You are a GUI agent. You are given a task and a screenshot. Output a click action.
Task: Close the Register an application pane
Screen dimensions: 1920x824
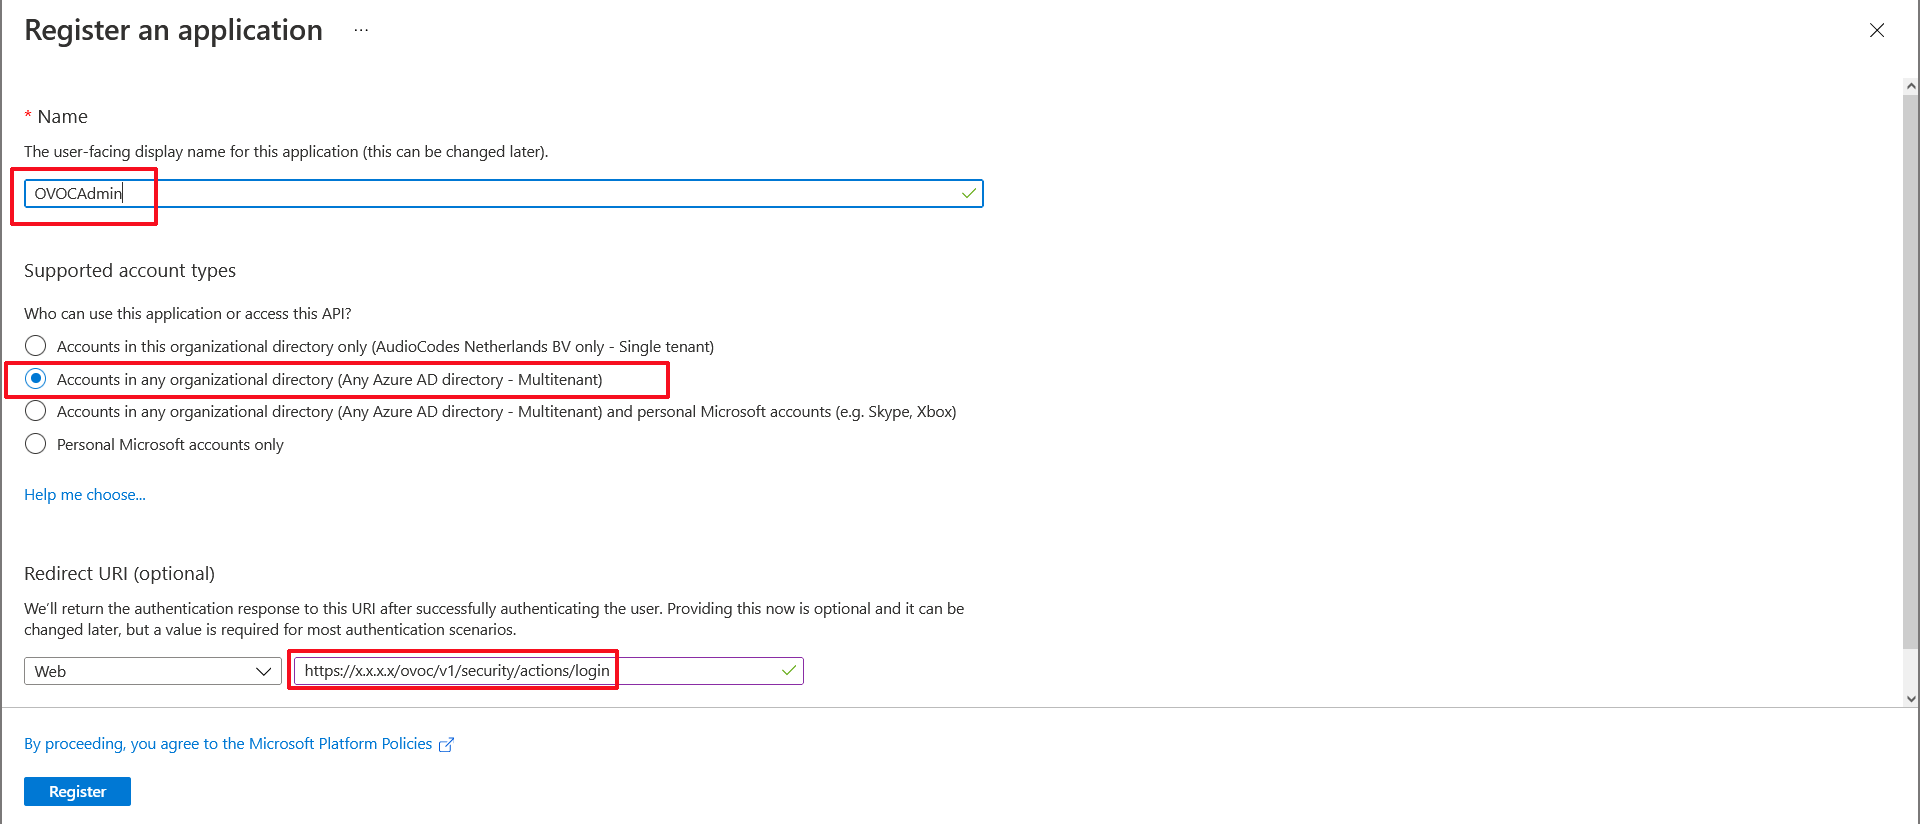(x=1877, y=30)
